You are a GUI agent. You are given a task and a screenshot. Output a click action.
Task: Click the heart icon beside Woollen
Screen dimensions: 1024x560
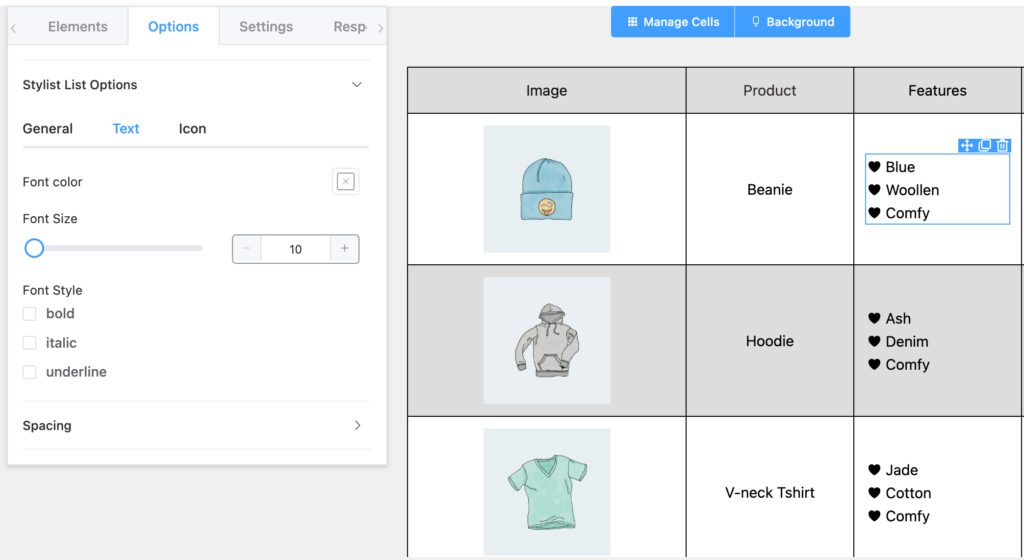[x=874, y=190]
